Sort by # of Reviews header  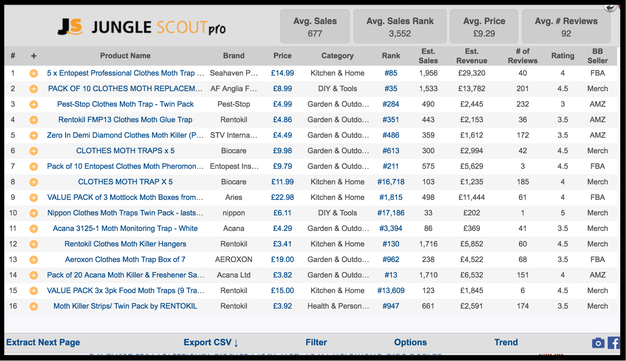click(523, 56)
